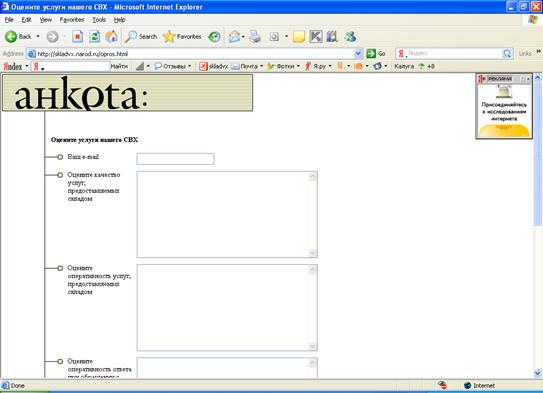Open the Tools menu
The height and width of the screenshot is (393, 543).
99,20
